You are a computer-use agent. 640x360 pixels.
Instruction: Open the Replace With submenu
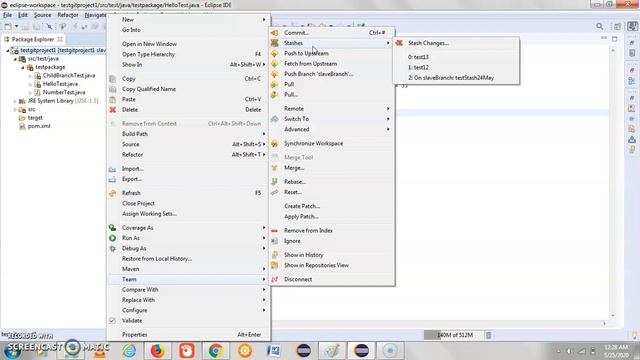pyautogui.click(x=188, y=300)
